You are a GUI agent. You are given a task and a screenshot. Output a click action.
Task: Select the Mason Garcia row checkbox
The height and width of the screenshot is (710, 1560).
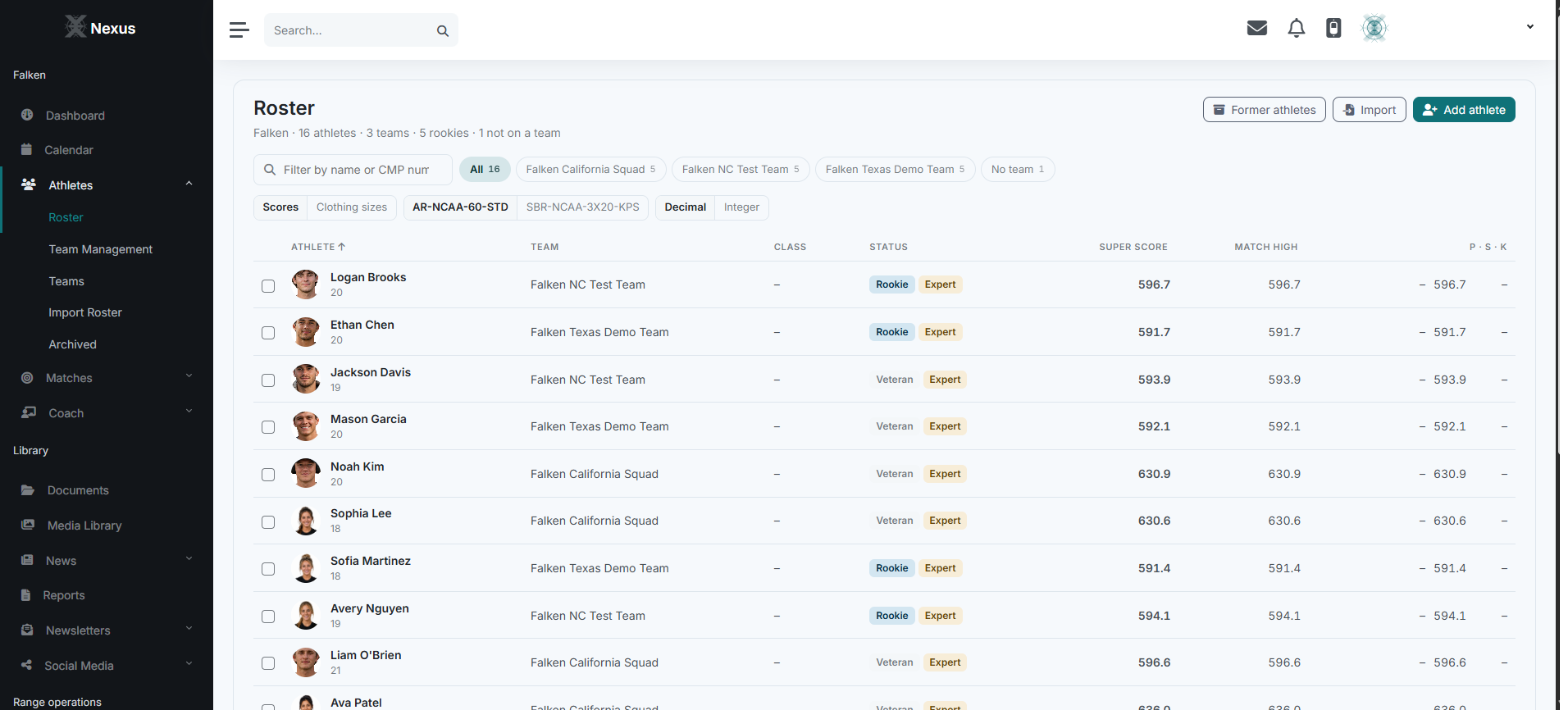pyautogui.click(x=268, y=427)
